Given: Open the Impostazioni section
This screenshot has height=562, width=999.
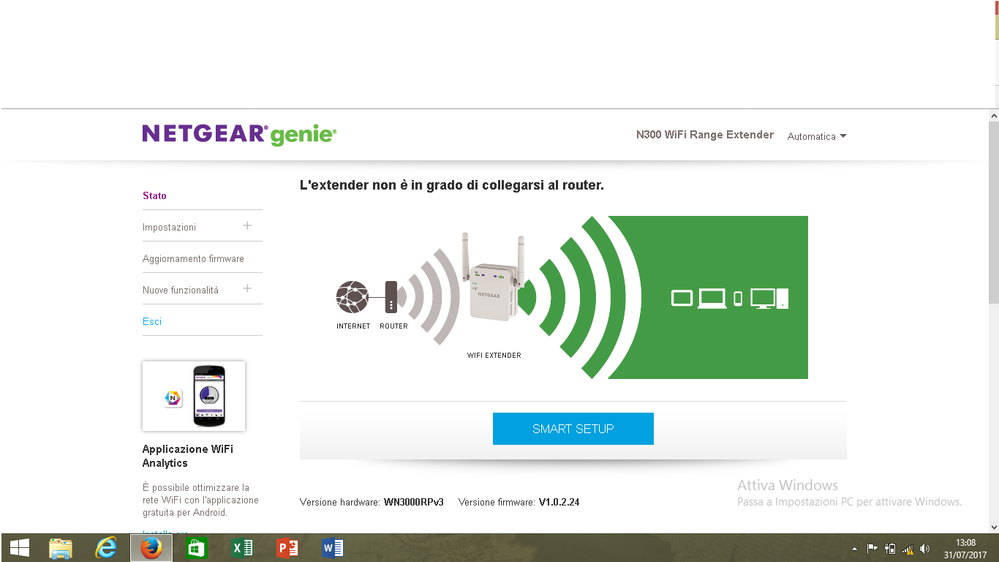Looking at the screenshot, I should [x=169, y=227].
